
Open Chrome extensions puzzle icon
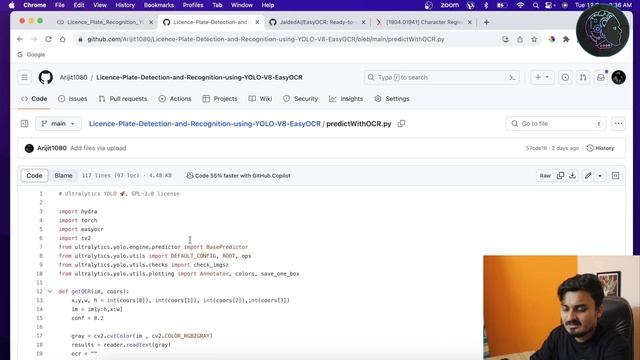[x=566, y=39]
